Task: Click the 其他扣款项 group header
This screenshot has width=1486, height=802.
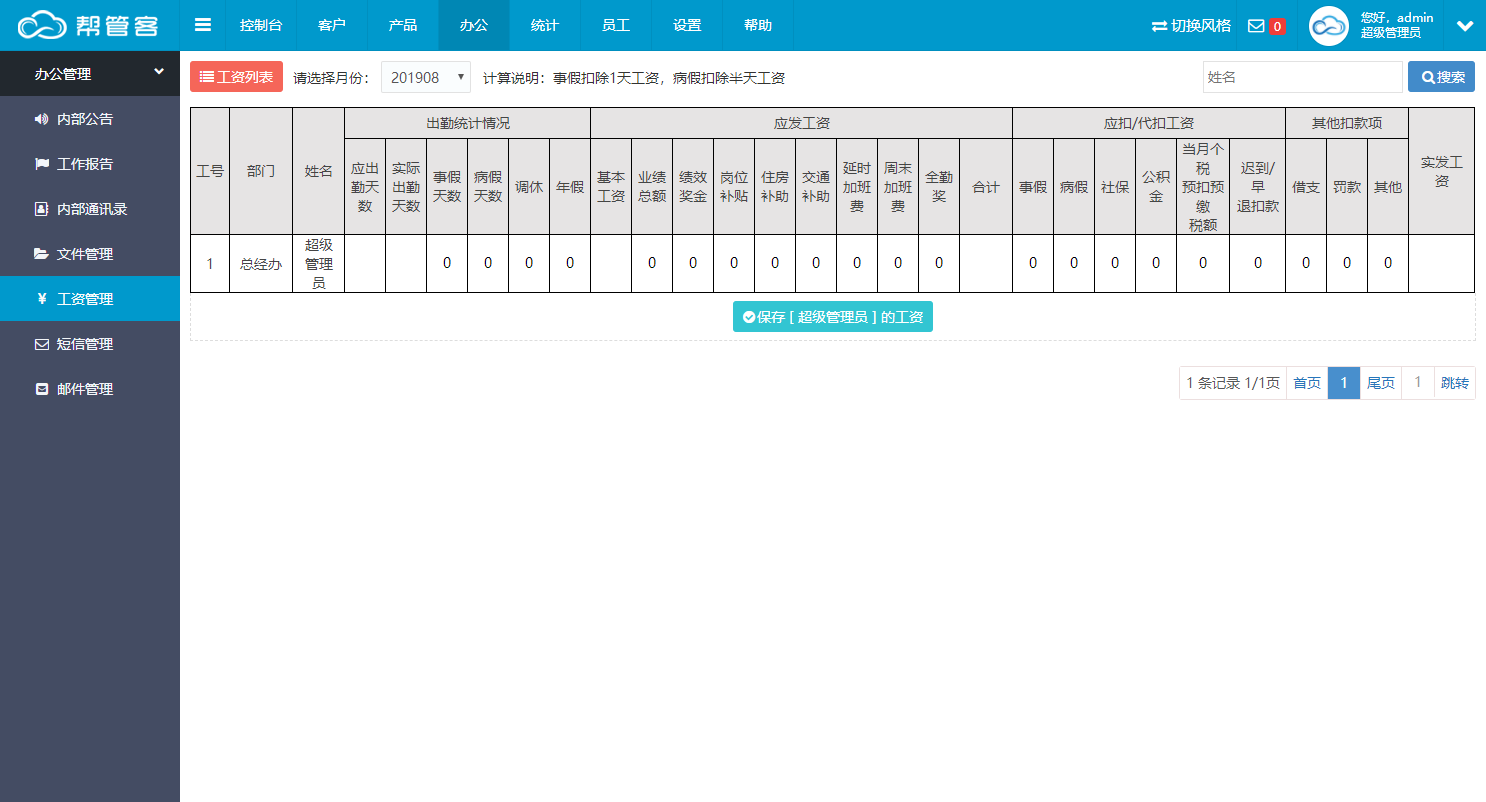Action: click(1347, 123)
